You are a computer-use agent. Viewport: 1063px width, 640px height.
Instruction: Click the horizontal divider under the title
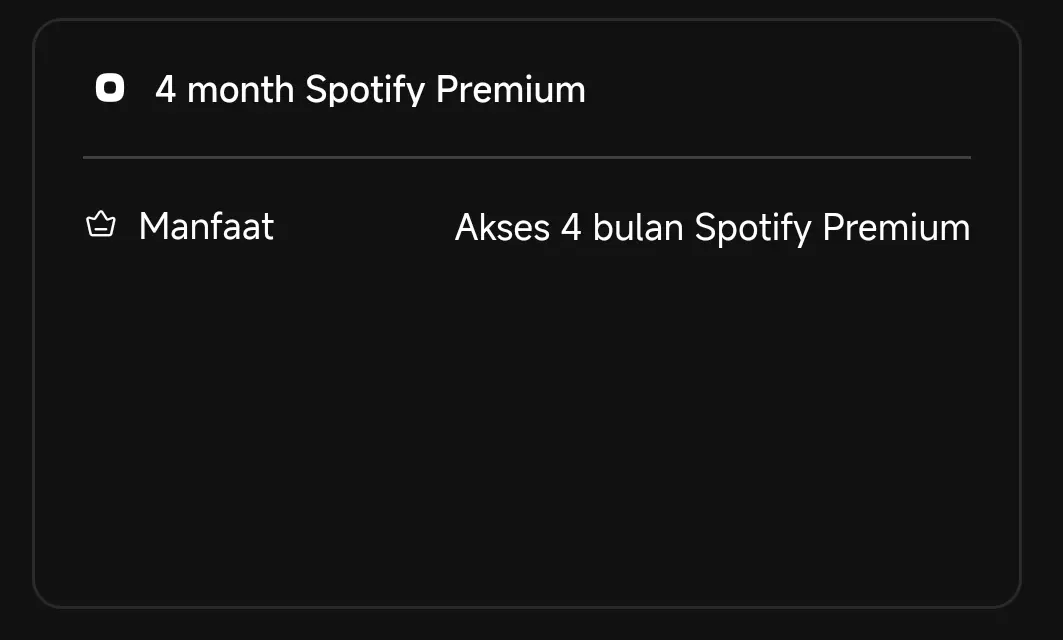(527, 157)
